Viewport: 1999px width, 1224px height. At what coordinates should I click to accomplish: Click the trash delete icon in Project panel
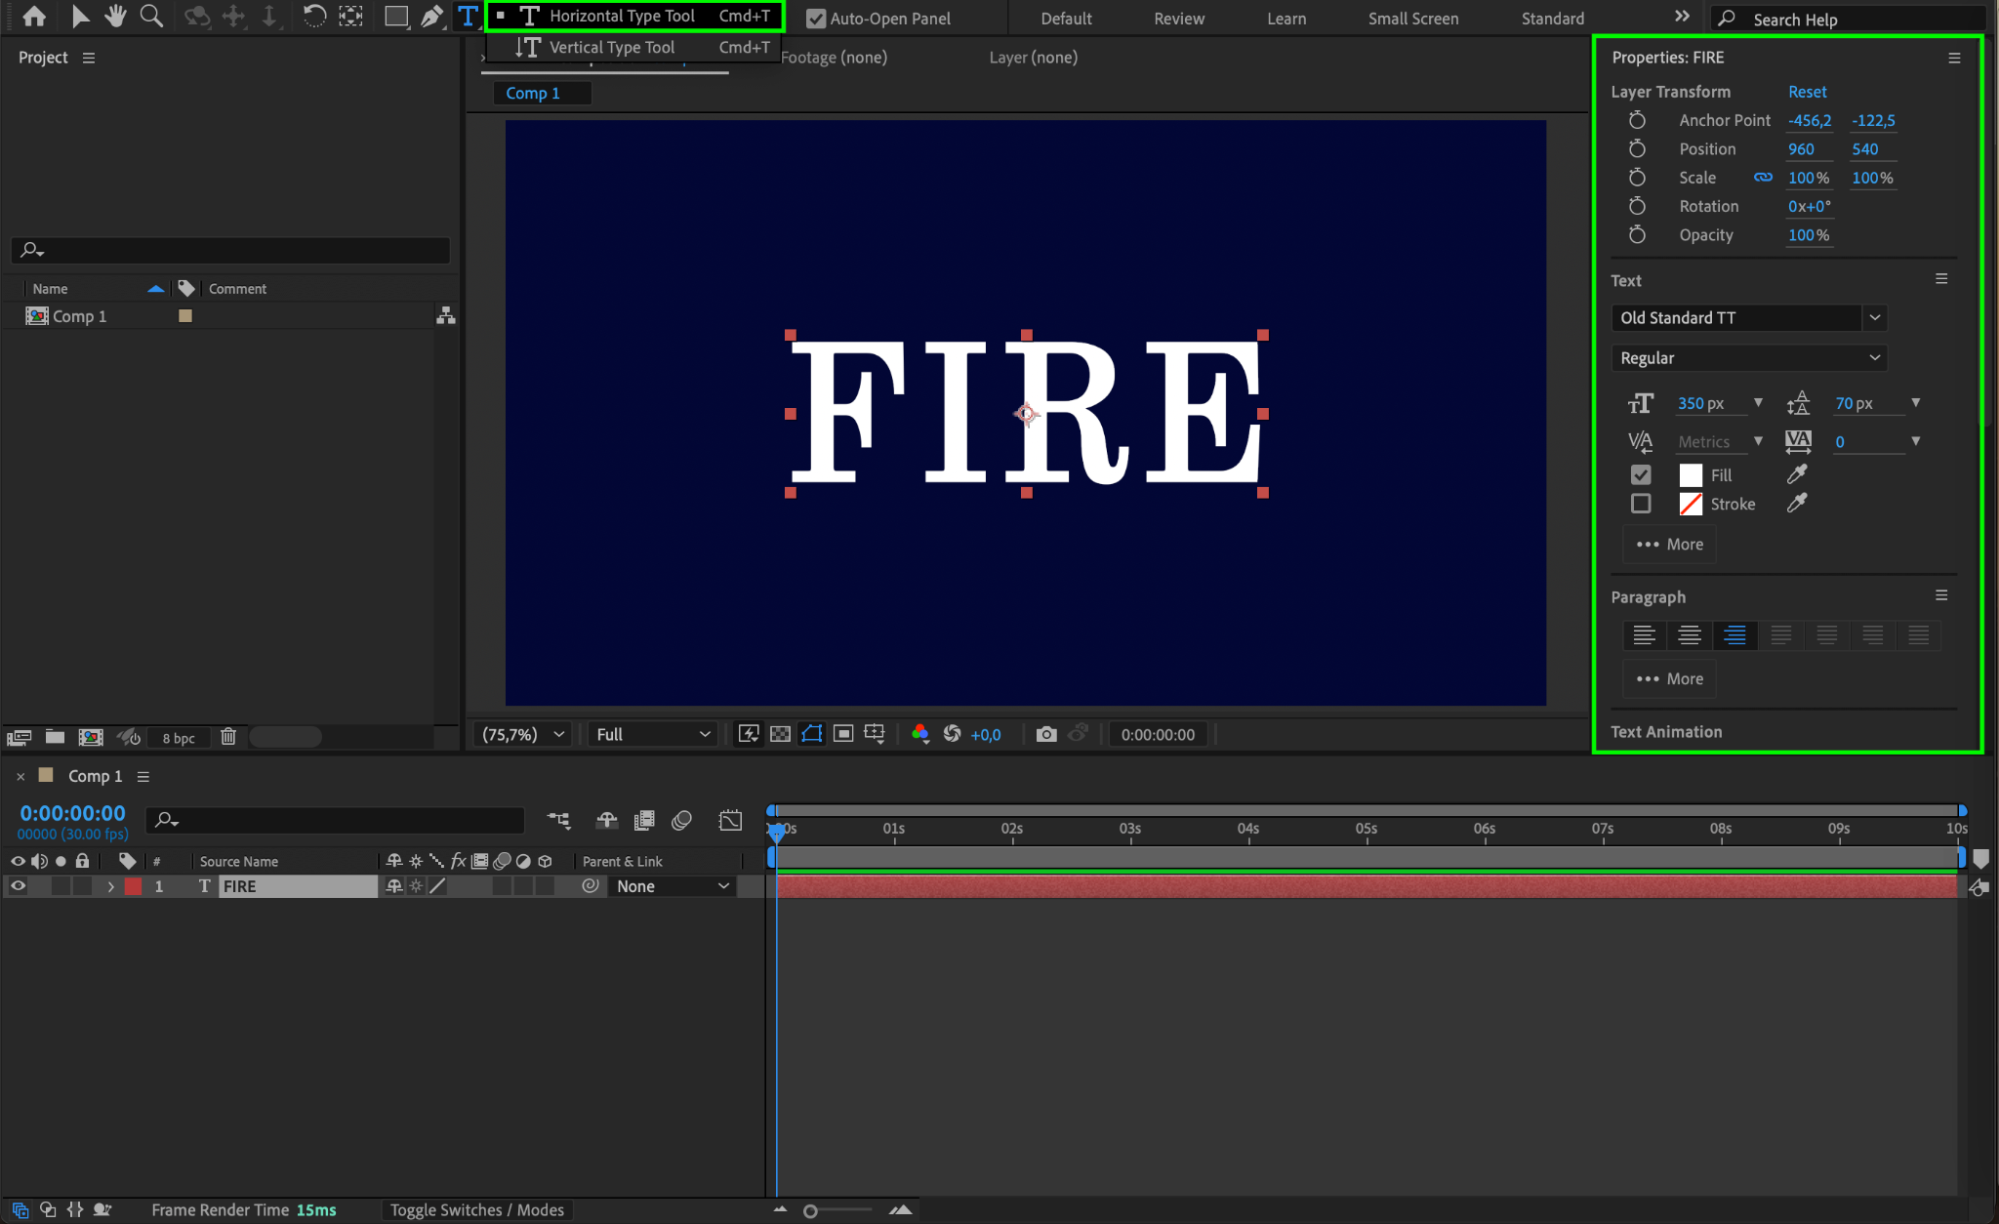coord(228,737)
